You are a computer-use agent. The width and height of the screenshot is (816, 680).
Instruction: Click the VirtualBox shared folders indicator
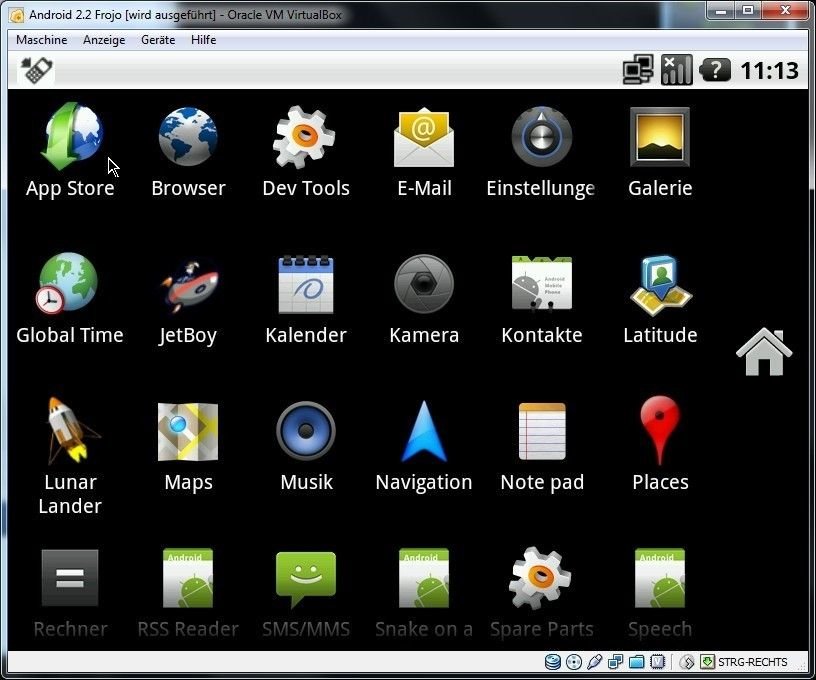(636, 662)
